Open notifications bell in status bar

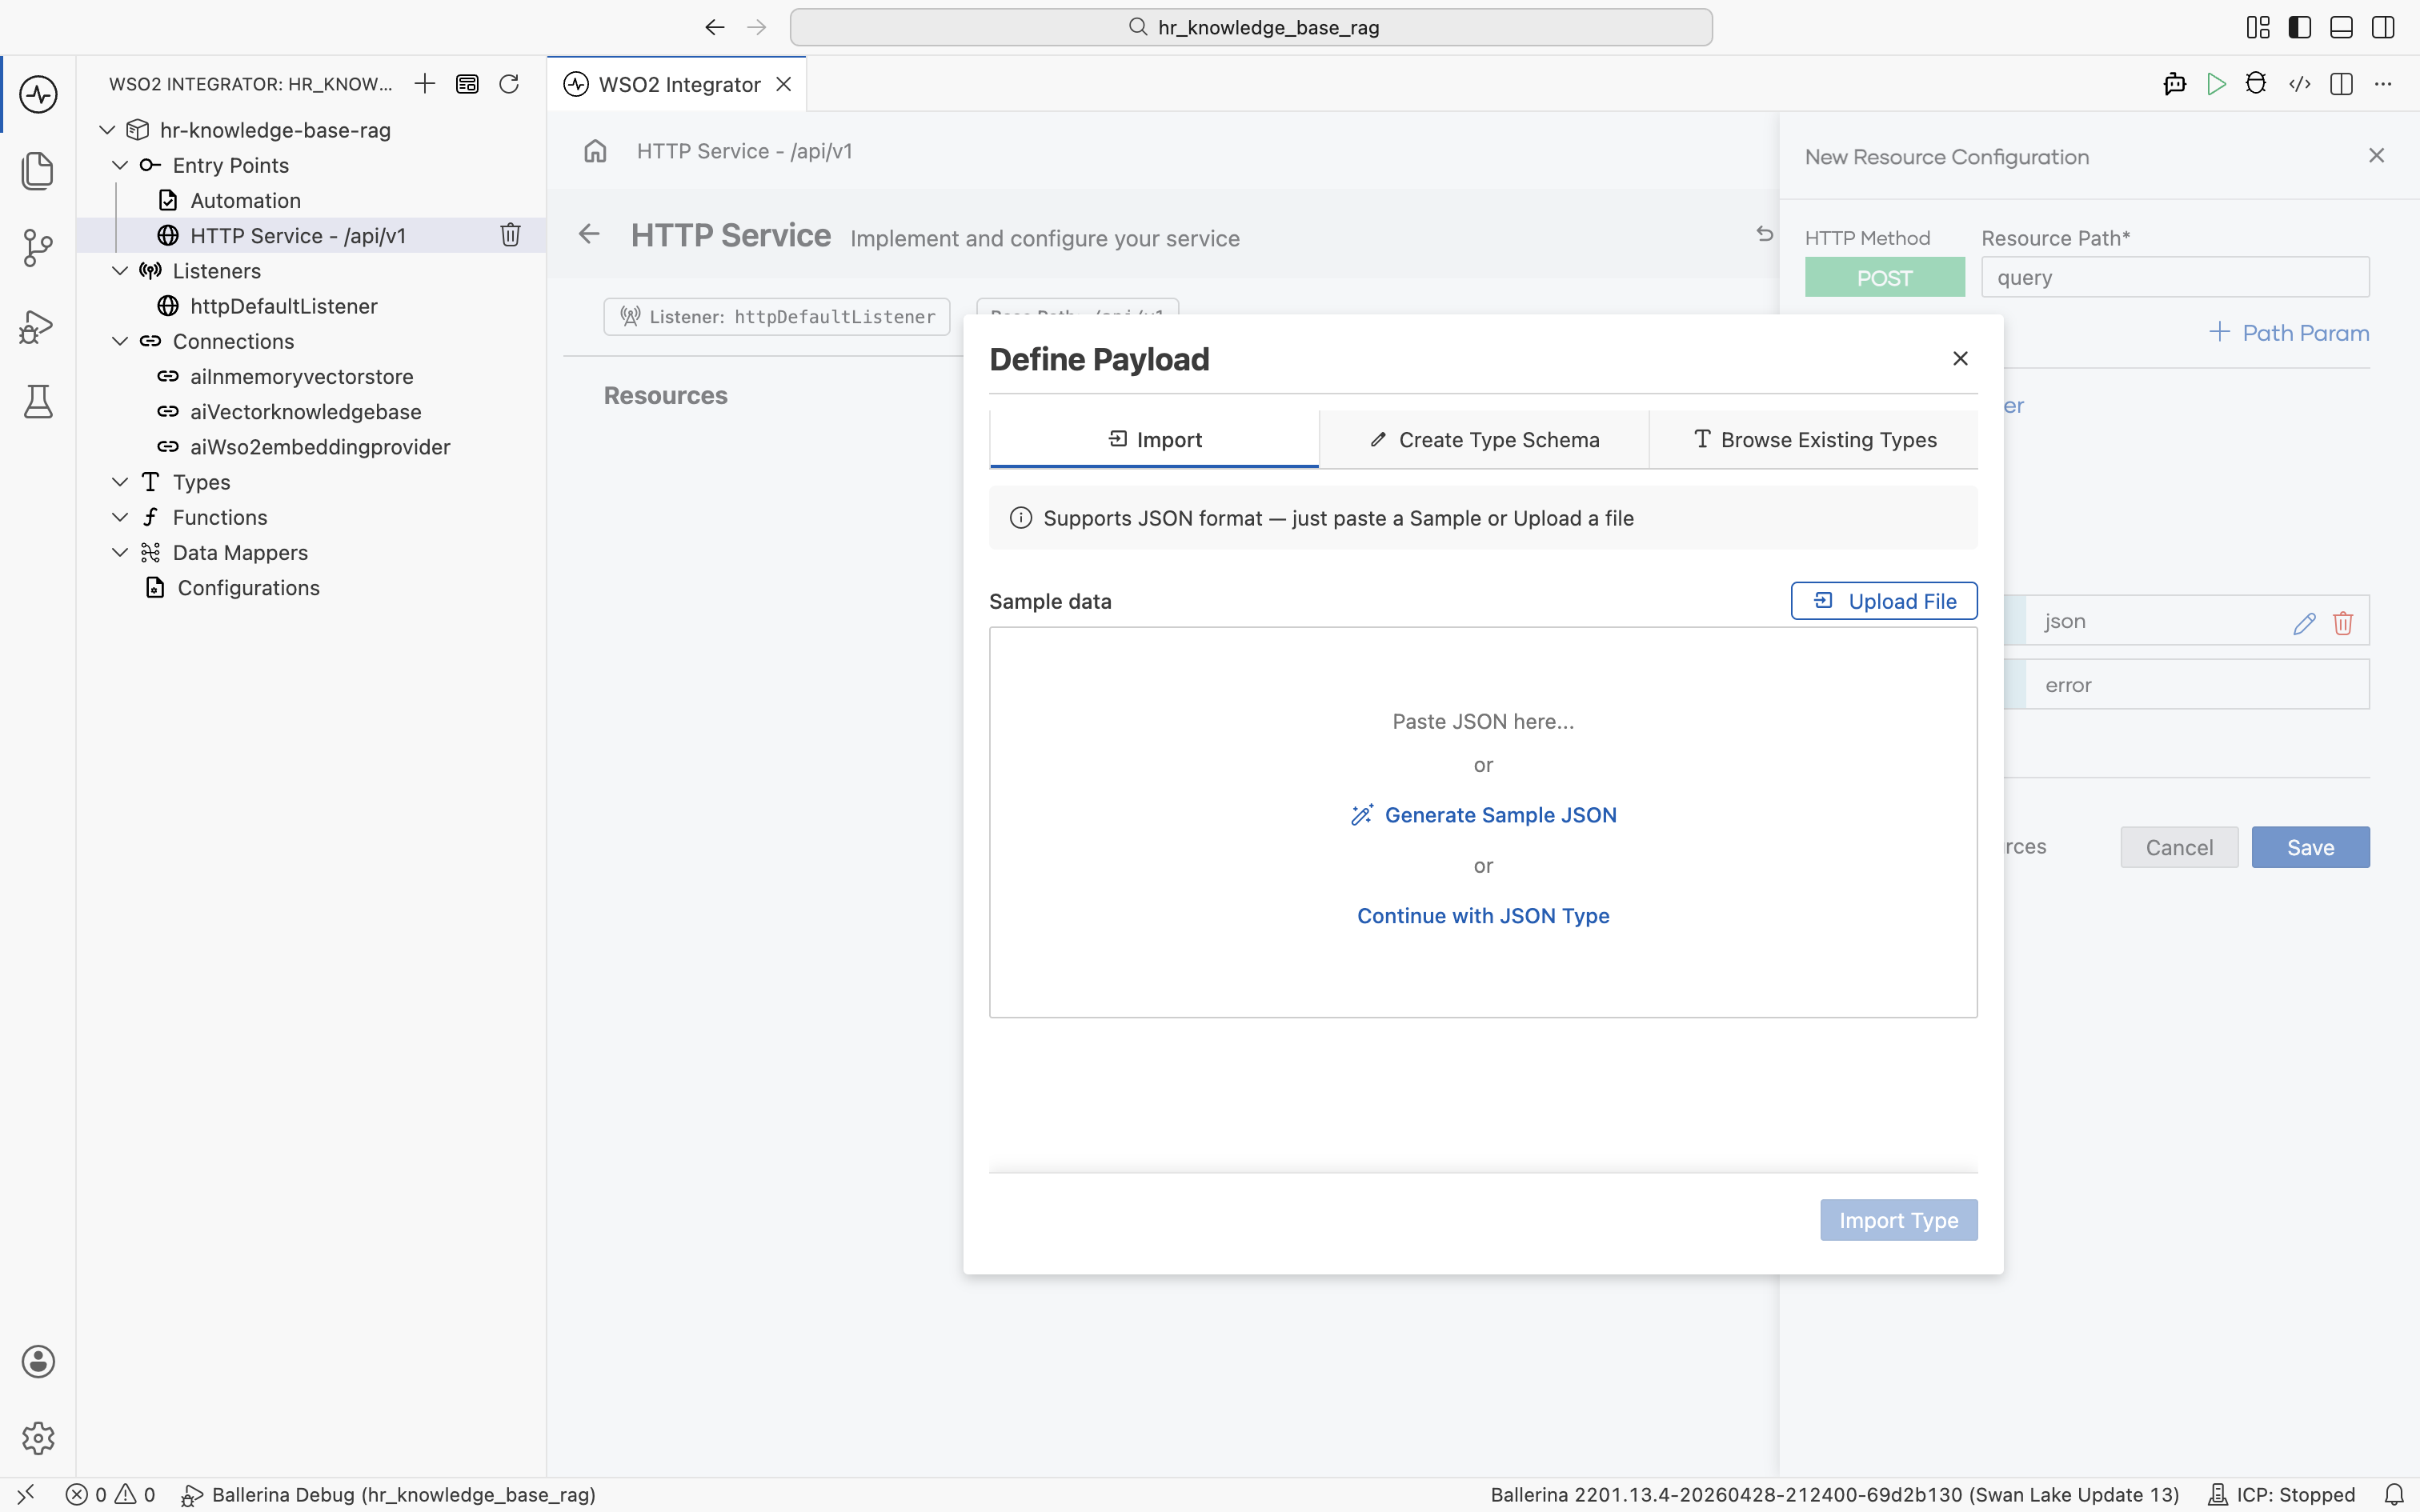[2394, 1494]
